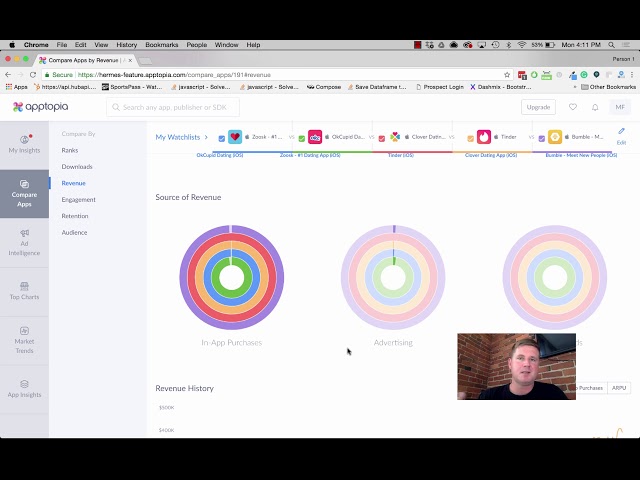This screenshot has height=480, width=640.
Task: Expand My Watchlists chevron
Action: coord(206,137)
